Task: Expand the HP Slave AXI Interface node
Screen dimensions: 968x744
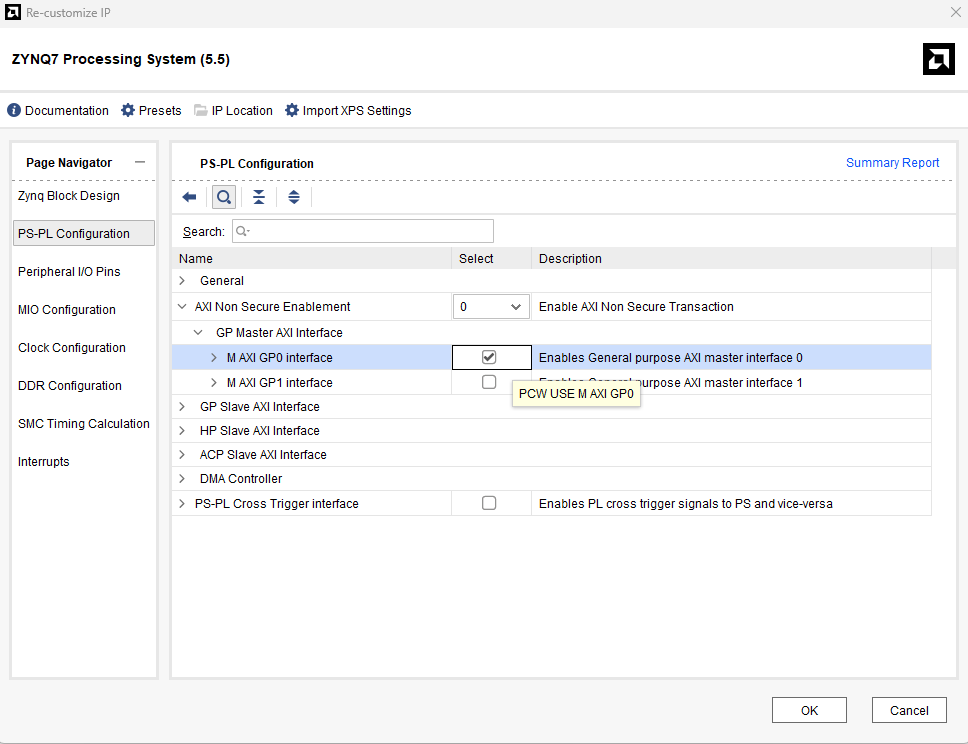Action: click(182, 431)
